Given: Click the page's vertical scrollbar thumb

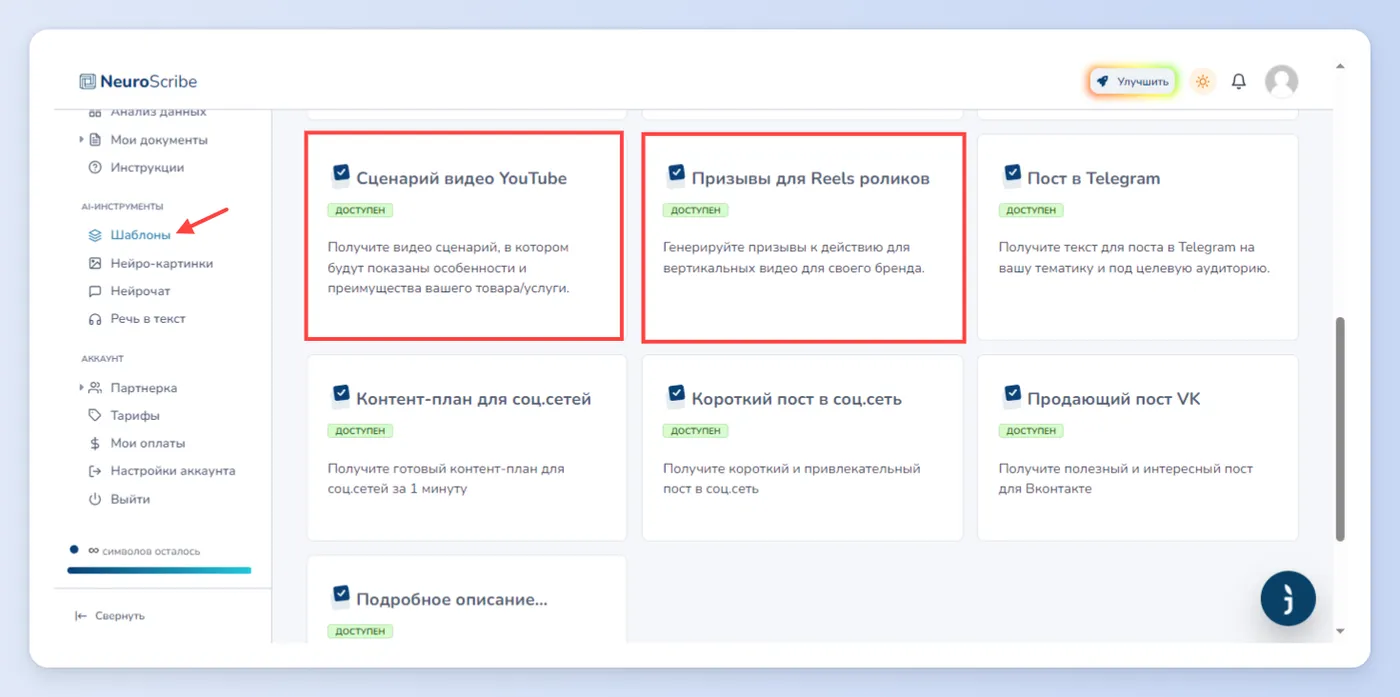Looking at the screenshot, I should click(1340, 429).
